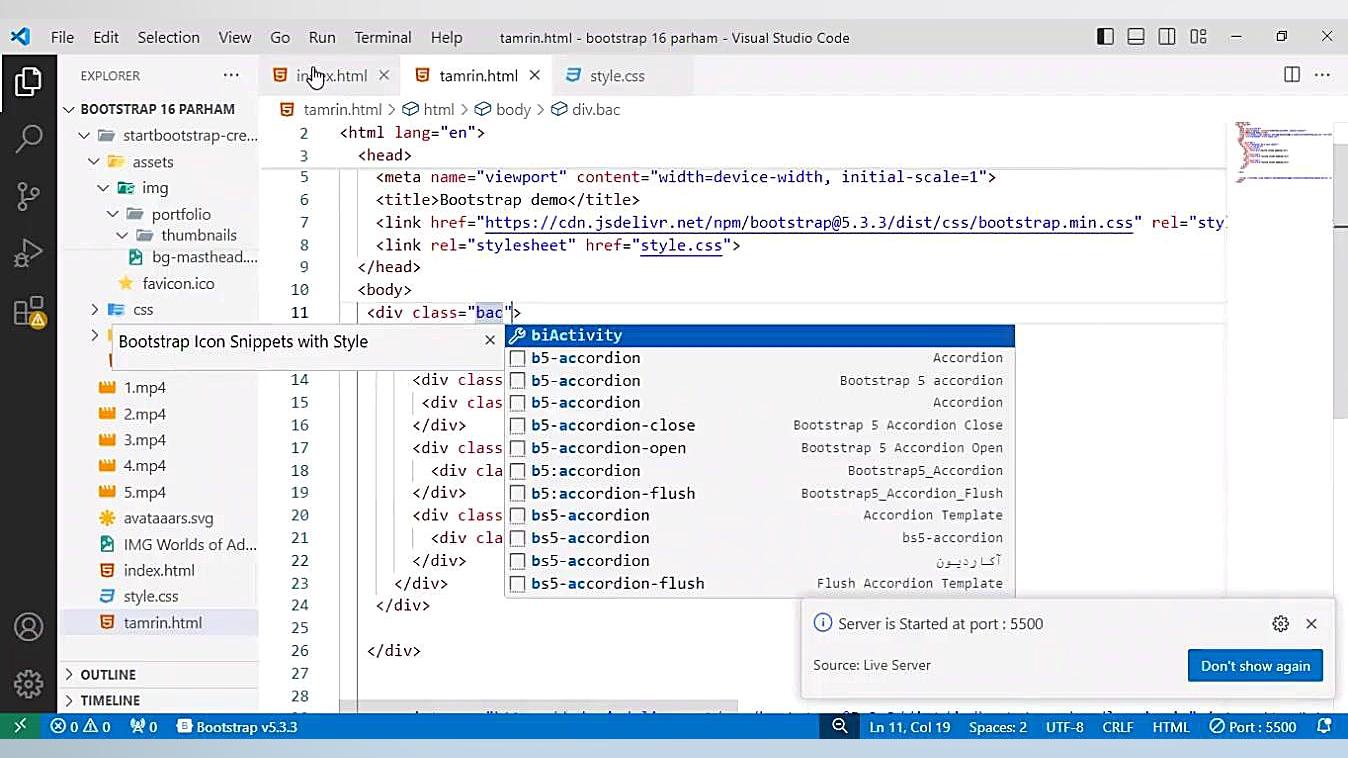Open the Source Control view
The image size is (1348, 758).
tap(28, 196)
